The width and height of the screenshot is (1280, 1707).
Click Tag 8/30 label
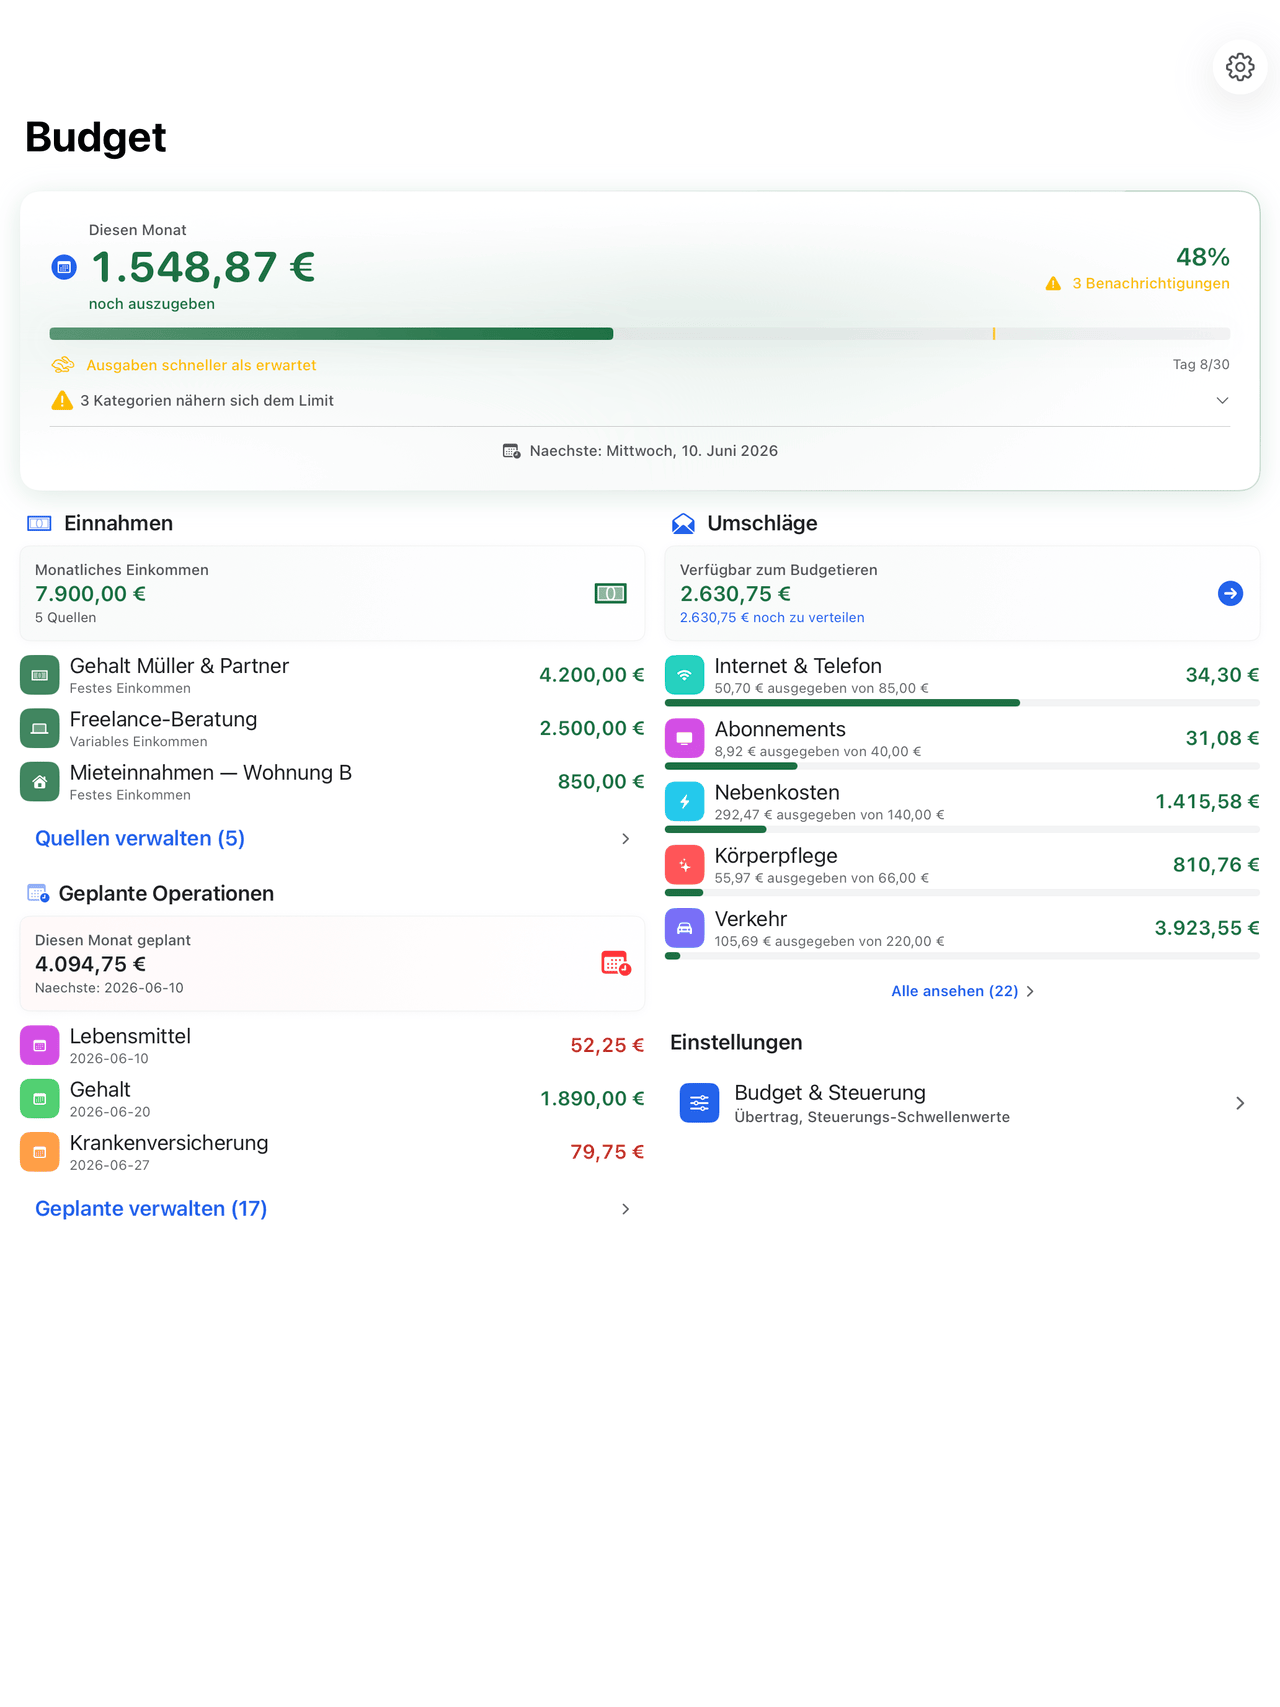point(1201,365)
